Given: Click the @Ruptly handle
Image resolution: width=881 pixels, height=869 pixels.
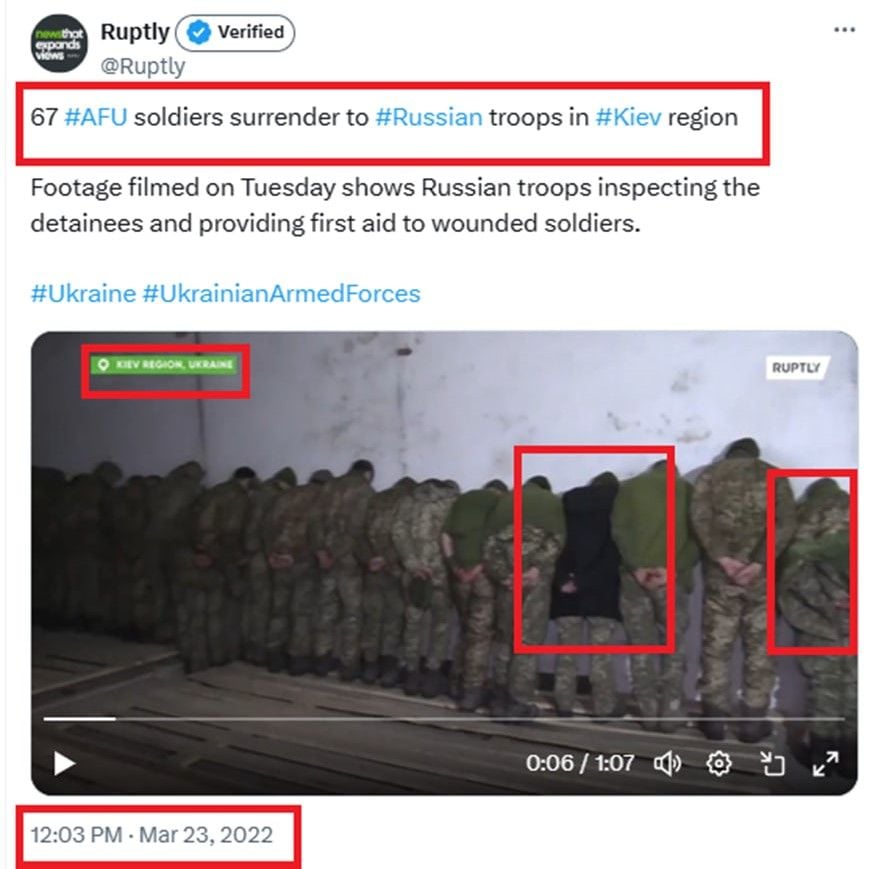Looking at the screenshot, I should pos(143,66).
